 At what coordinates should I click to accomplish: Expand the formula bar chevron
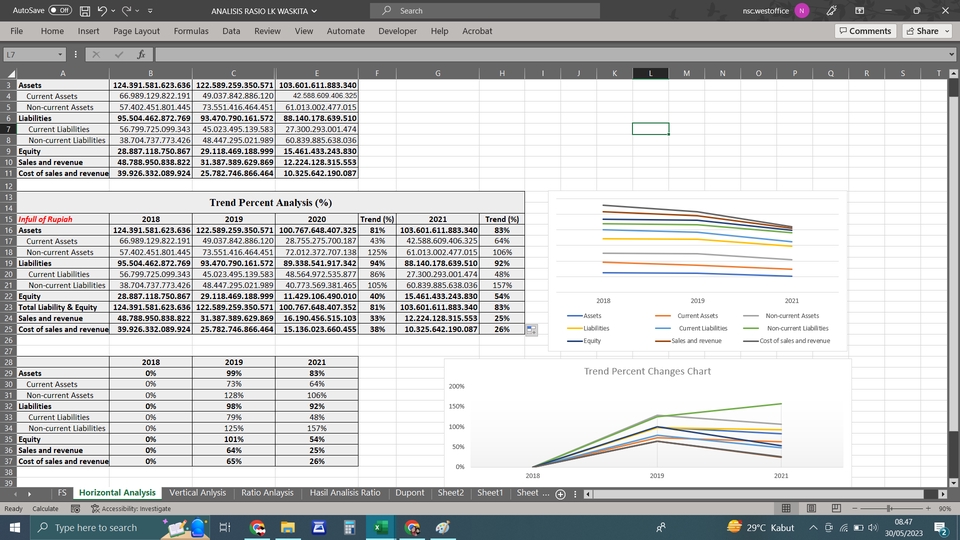click(951, 54)
